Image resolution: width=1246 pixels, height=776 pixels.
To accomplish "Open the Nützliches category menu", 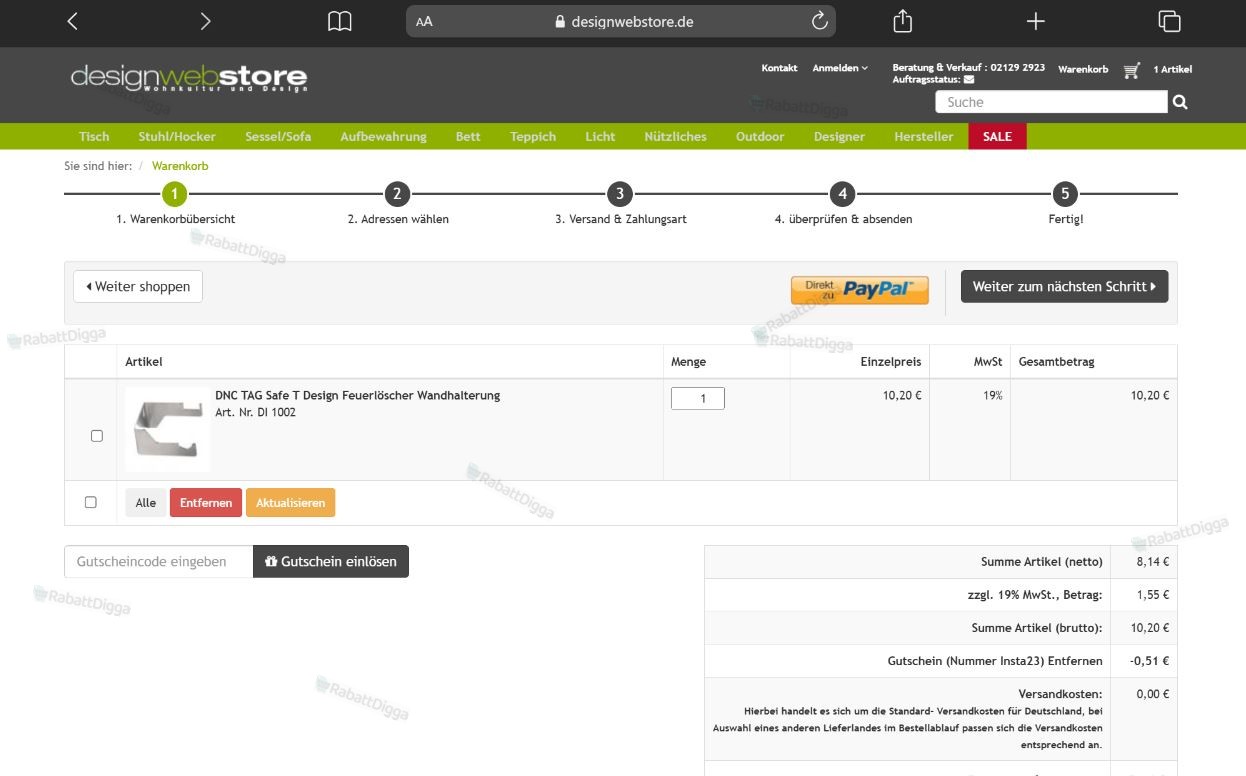I will tap(675, 136).
